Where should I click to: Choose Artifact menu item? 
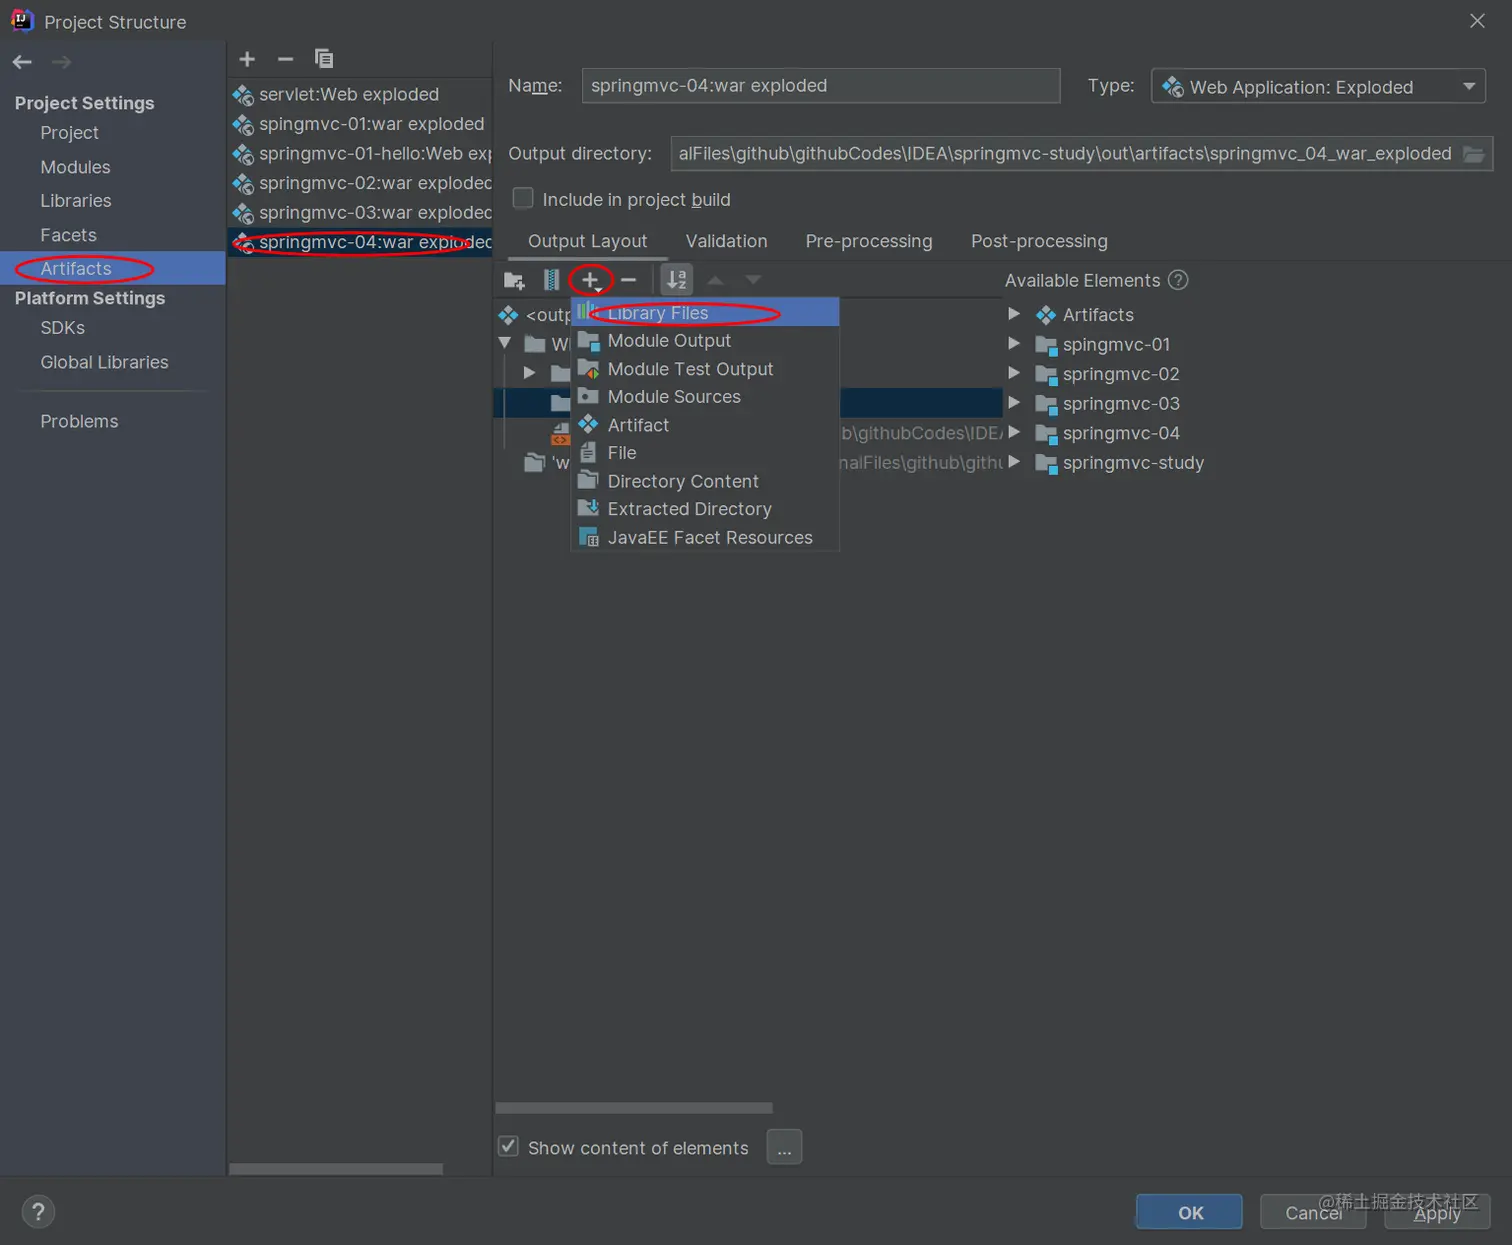point(705,425)
